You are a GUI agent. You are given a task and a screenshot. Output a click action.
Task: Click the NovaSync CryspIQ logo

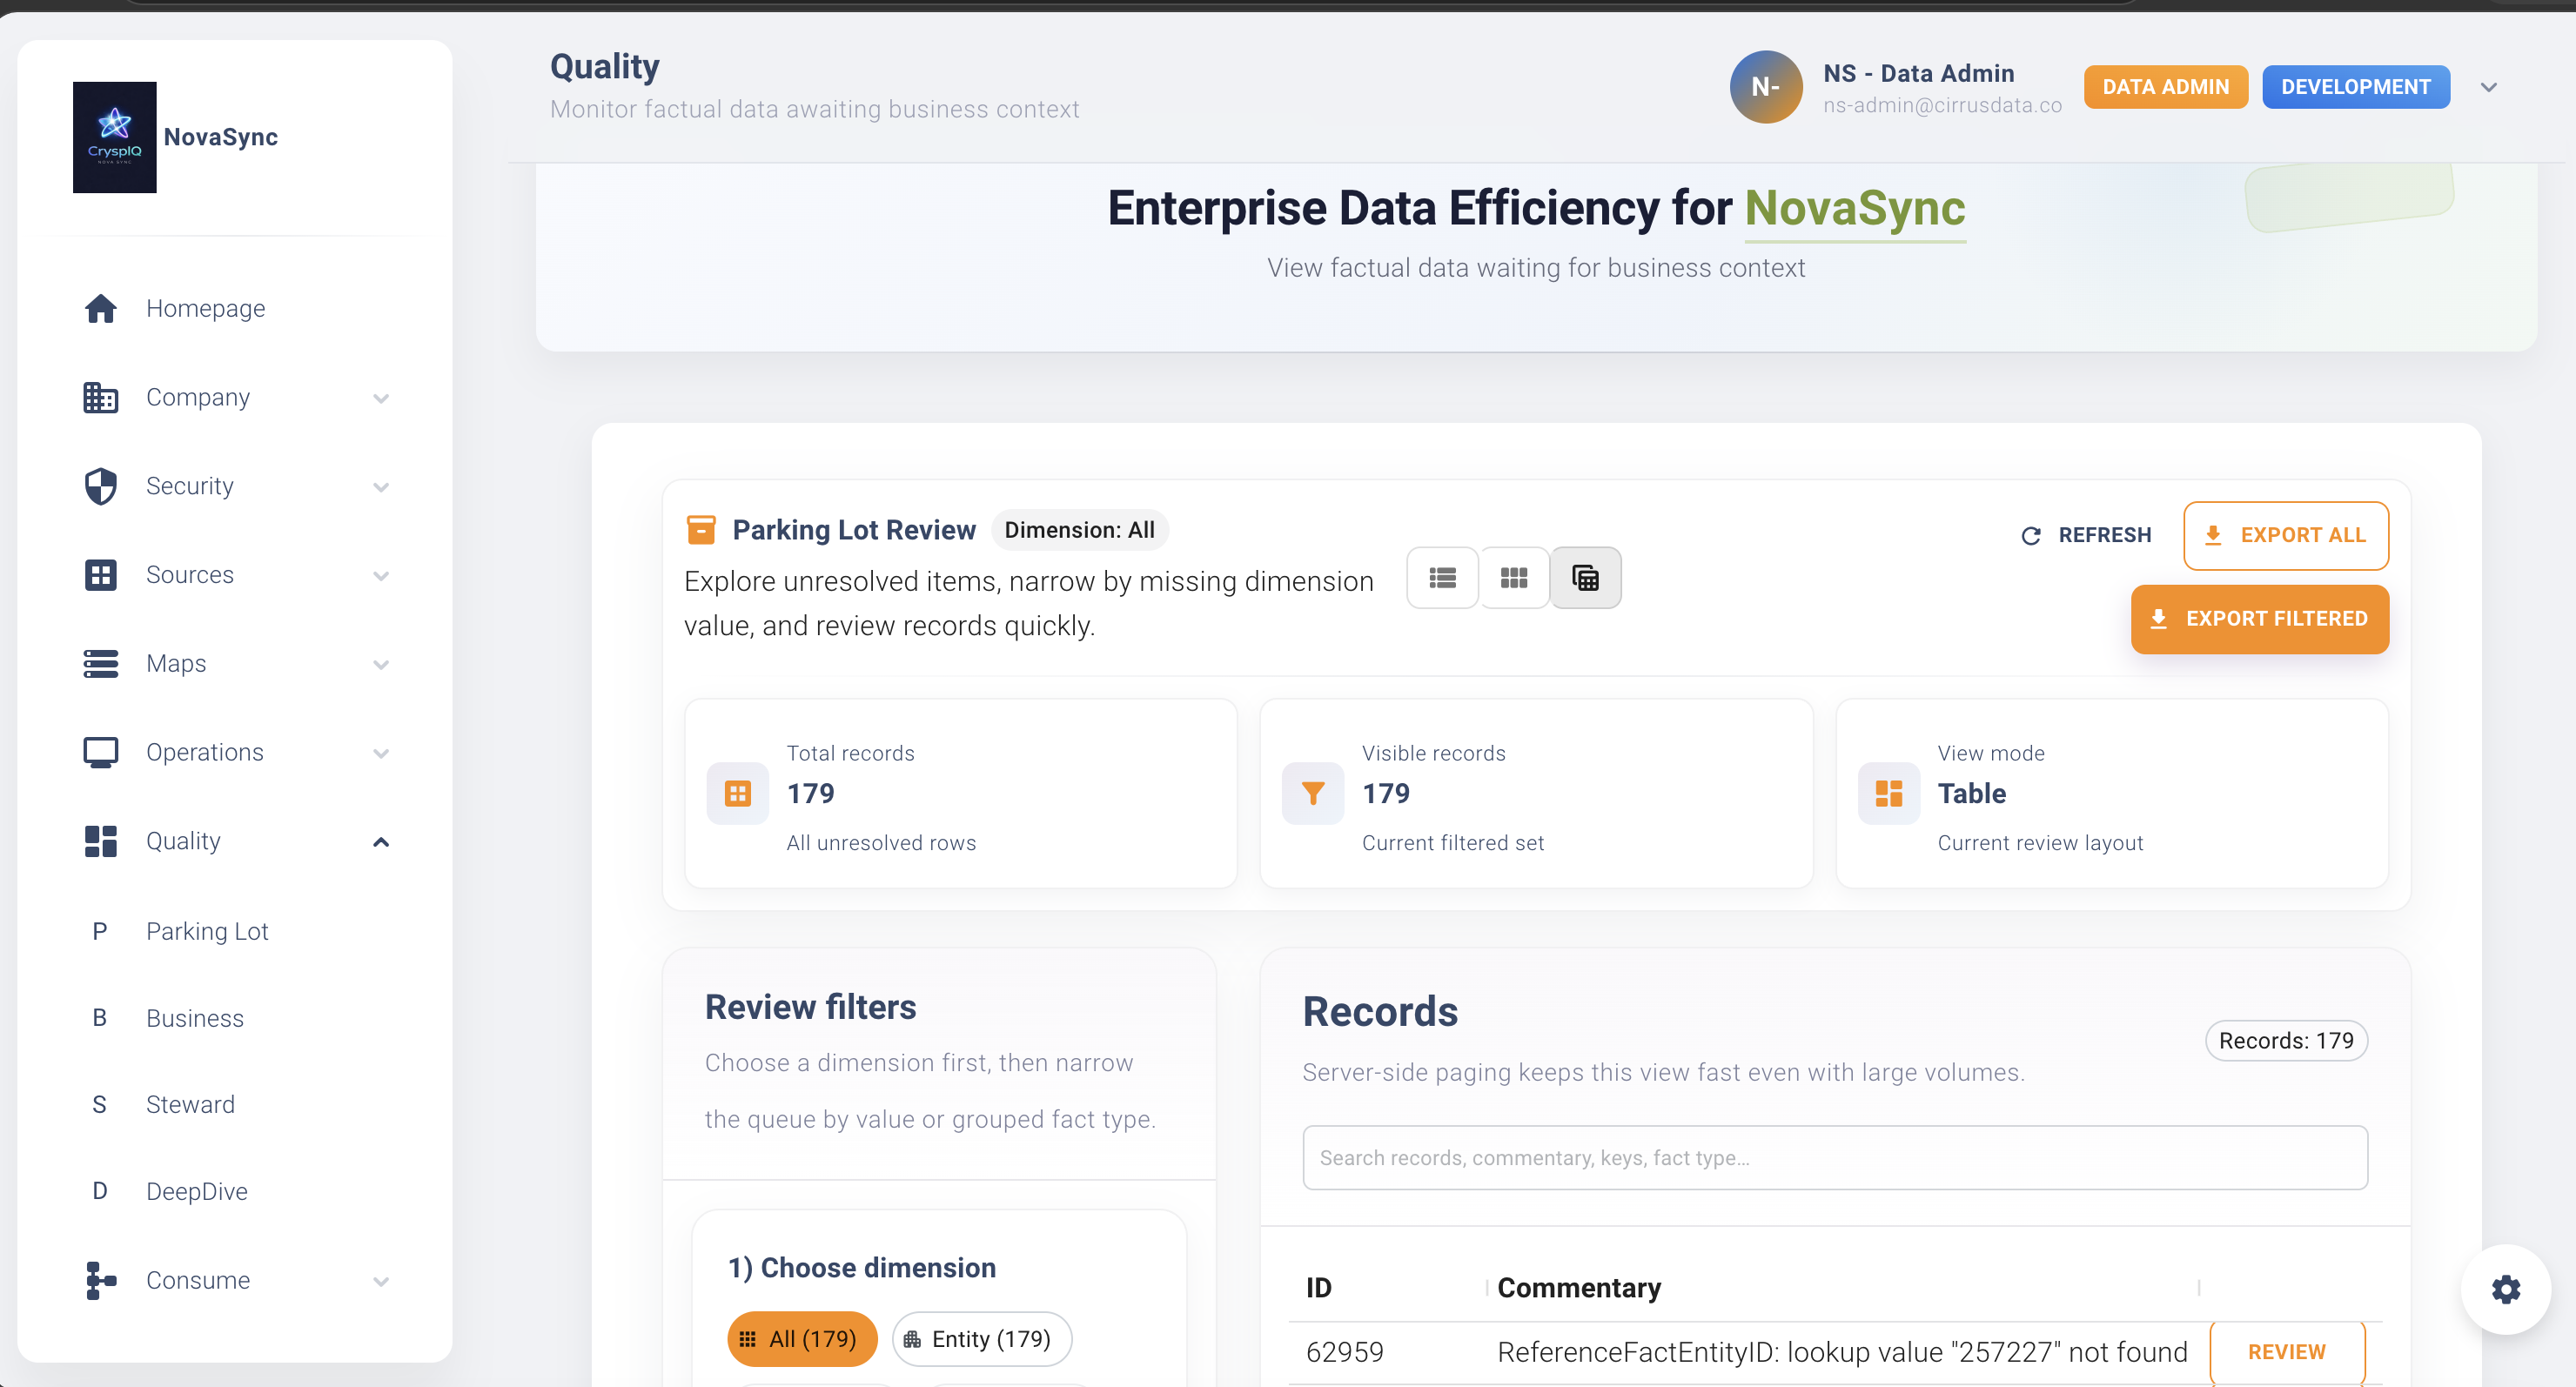114,137
